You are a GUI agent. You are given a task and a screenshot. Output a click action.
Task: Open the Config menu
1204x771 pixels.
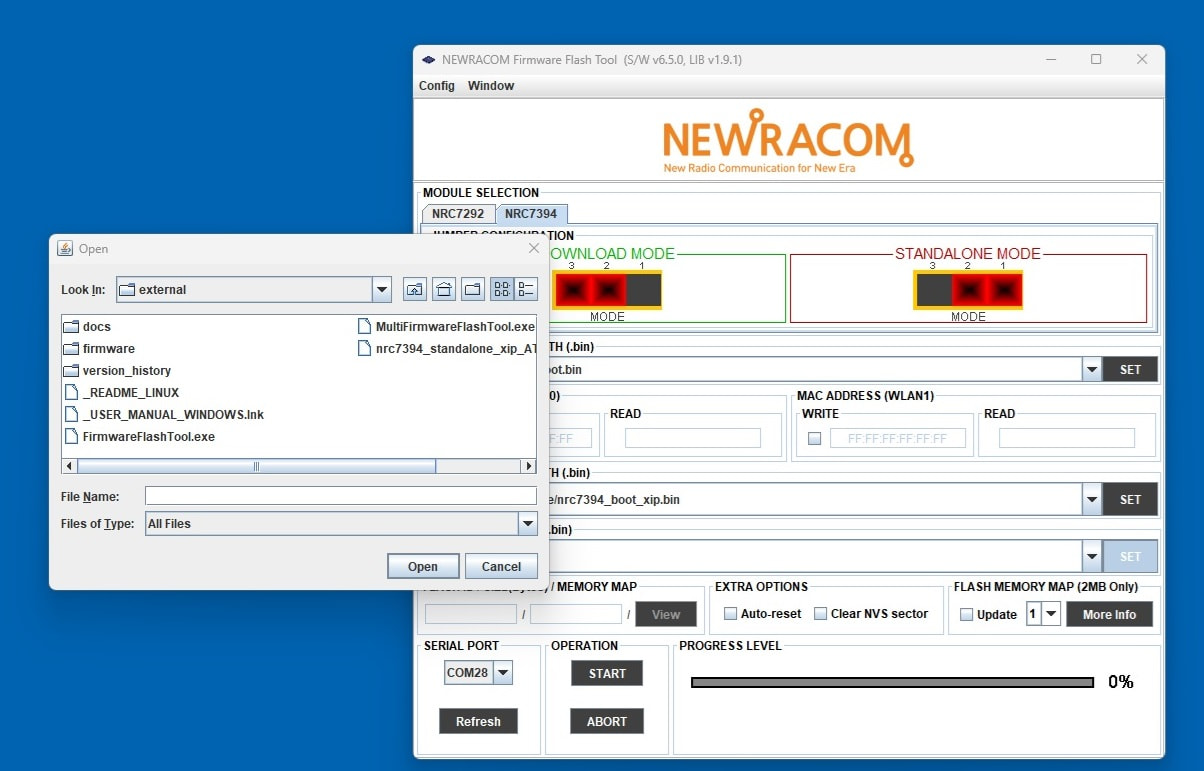436,86
